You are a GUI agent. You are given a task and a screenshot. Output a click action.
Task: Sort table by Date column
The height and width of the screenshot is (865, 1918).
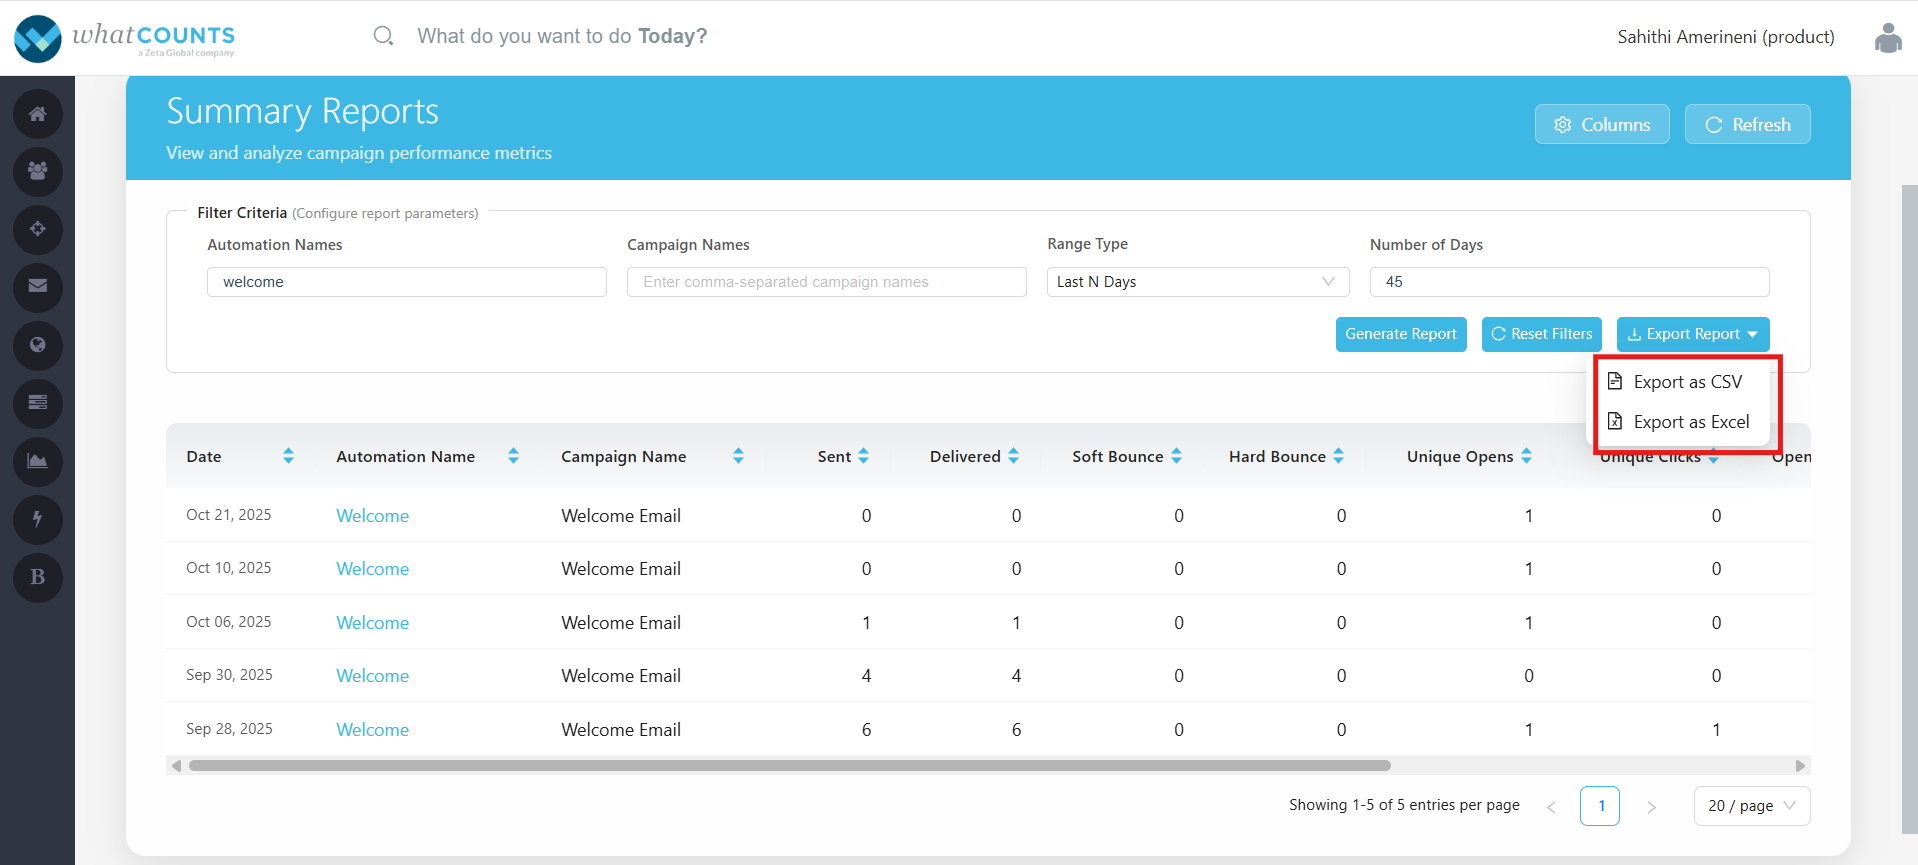tap(288, 456)
